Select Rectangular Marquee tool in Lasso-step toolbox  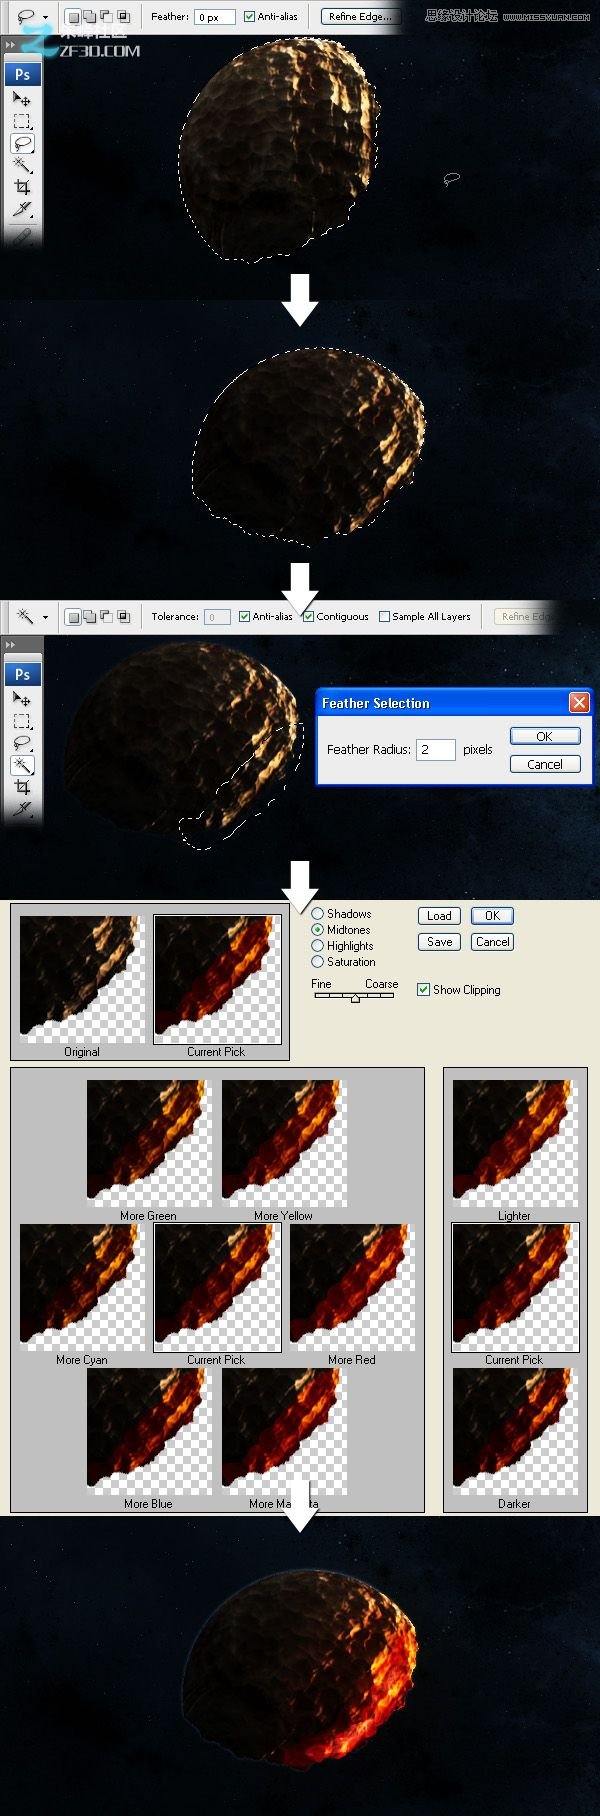(22, 121)
